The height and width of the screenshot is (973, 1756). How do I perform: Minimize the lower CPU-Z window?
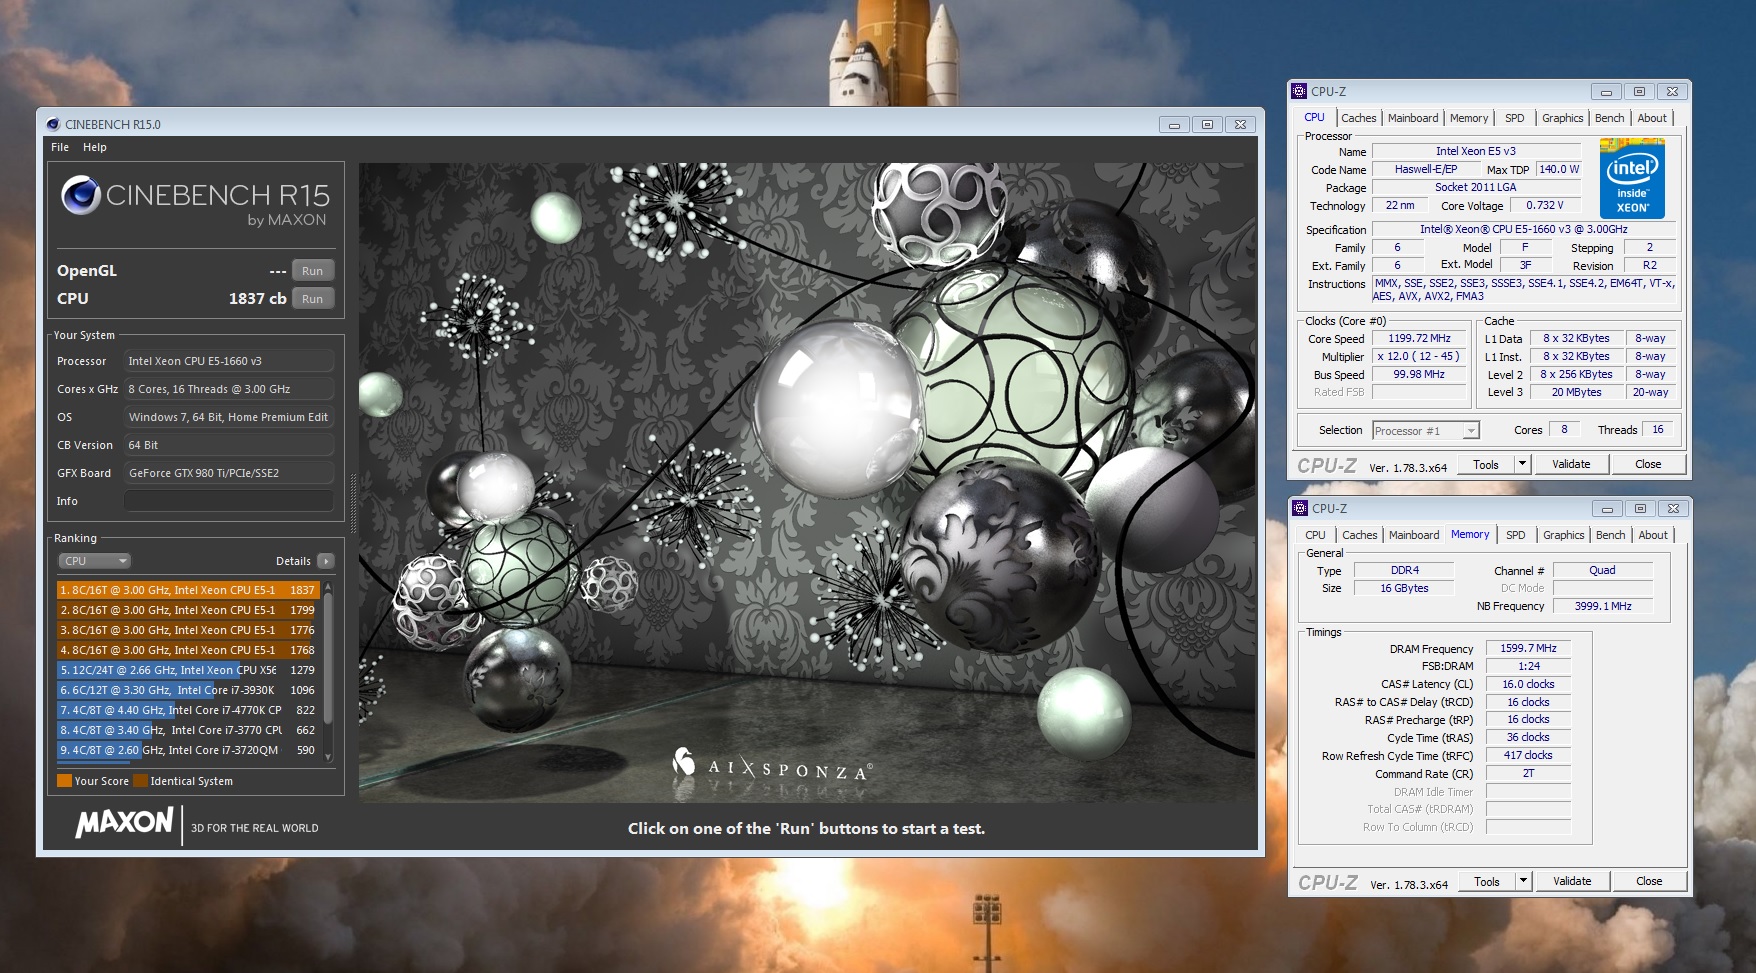pos(1607,509)
